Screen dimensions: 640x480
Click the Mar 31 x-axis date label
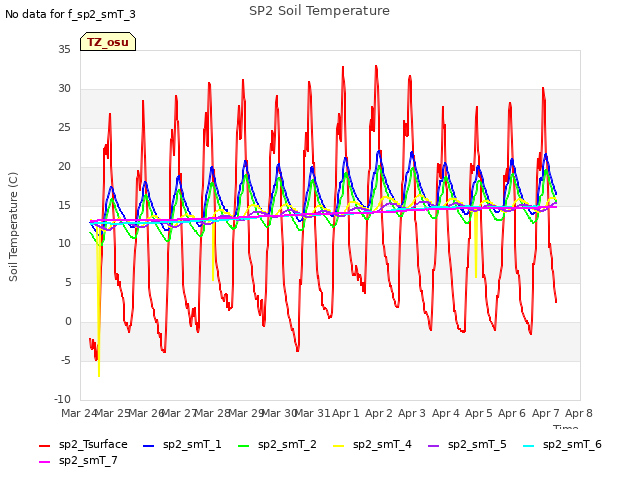312,413
